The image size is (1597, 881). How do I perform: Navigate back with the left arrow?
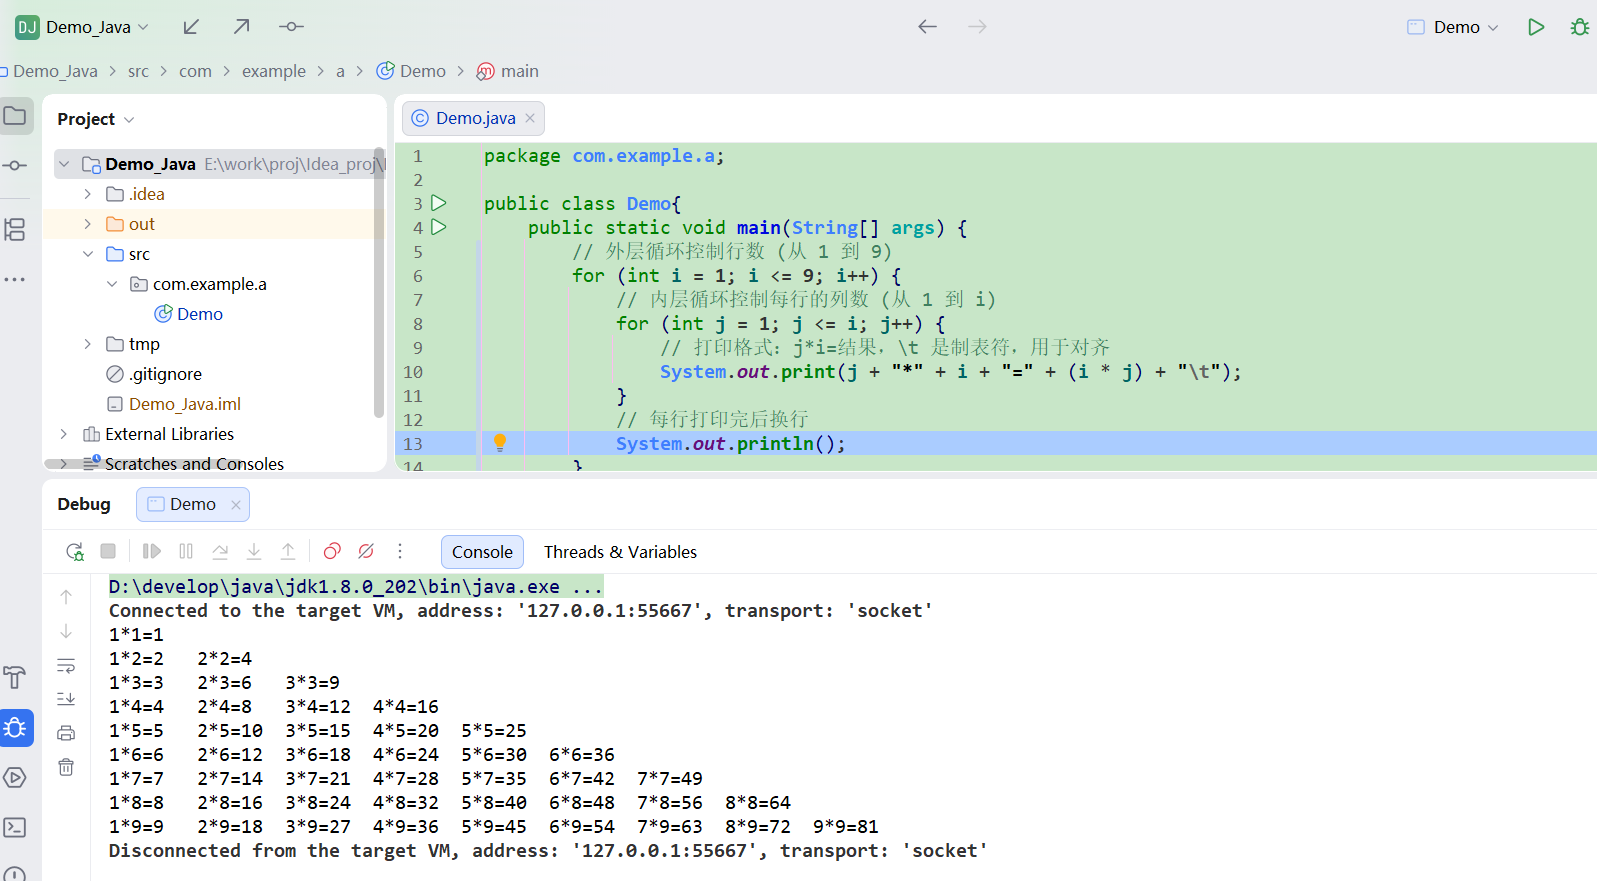(x=928, y=27)
